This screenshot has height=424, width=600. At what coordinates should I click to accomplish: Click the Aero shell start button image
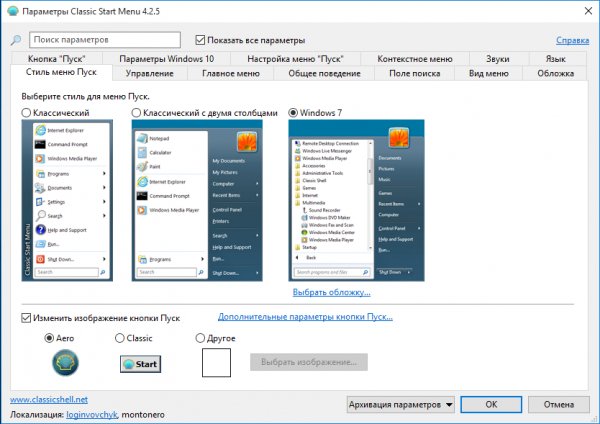coord(65,362)
